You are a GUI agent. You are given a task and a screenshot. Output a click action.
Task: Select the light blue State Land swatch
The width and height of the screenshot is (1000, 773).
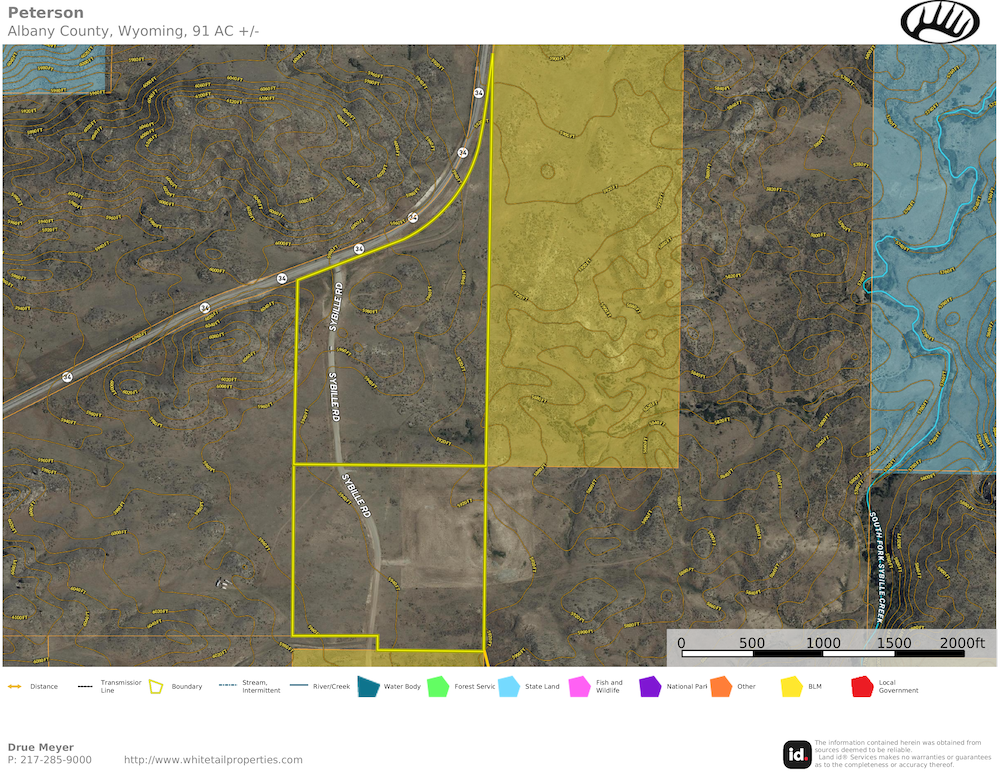(x=509, y=687)
